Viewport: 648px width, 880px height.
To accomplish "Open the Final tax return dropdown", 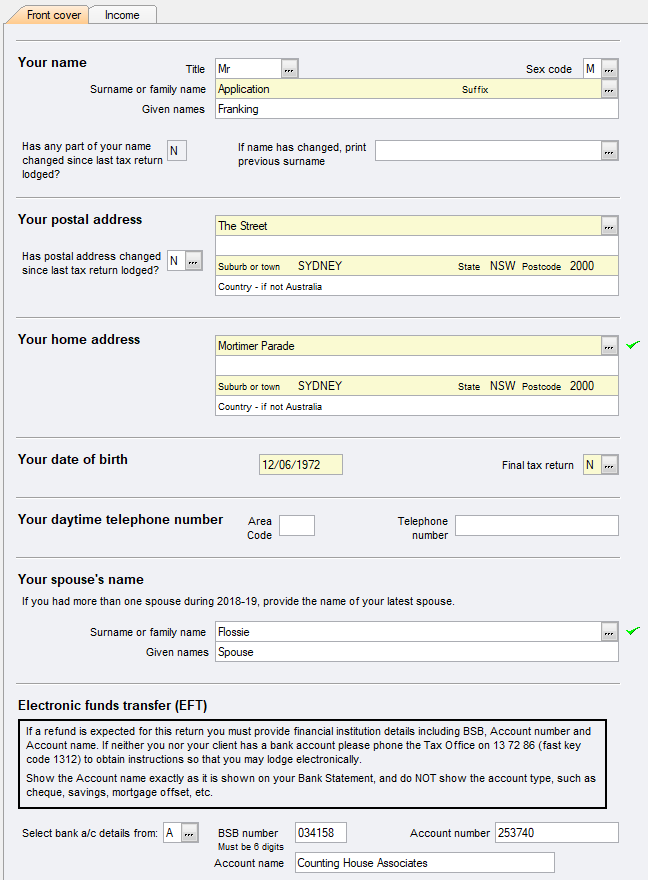I will [610, 464].
